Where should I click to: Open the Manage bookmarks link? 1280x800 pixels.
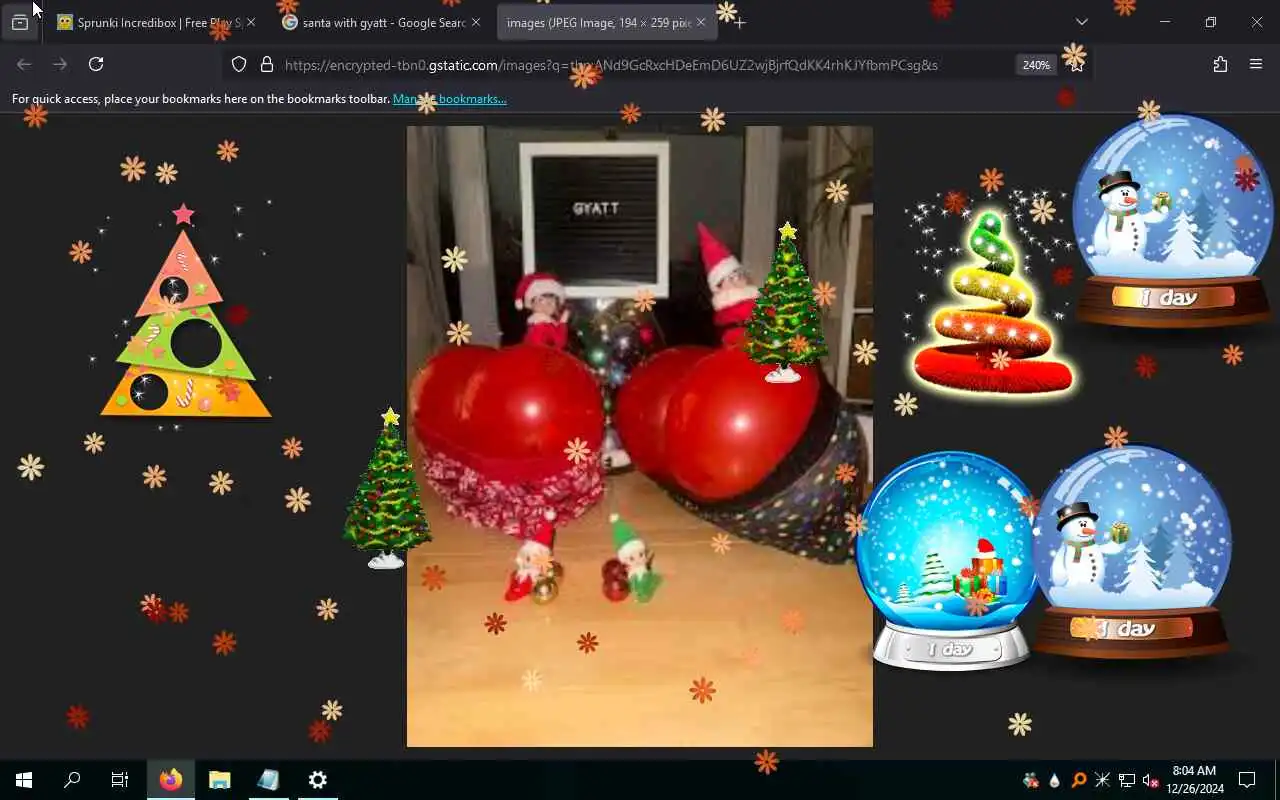(450, 99)
